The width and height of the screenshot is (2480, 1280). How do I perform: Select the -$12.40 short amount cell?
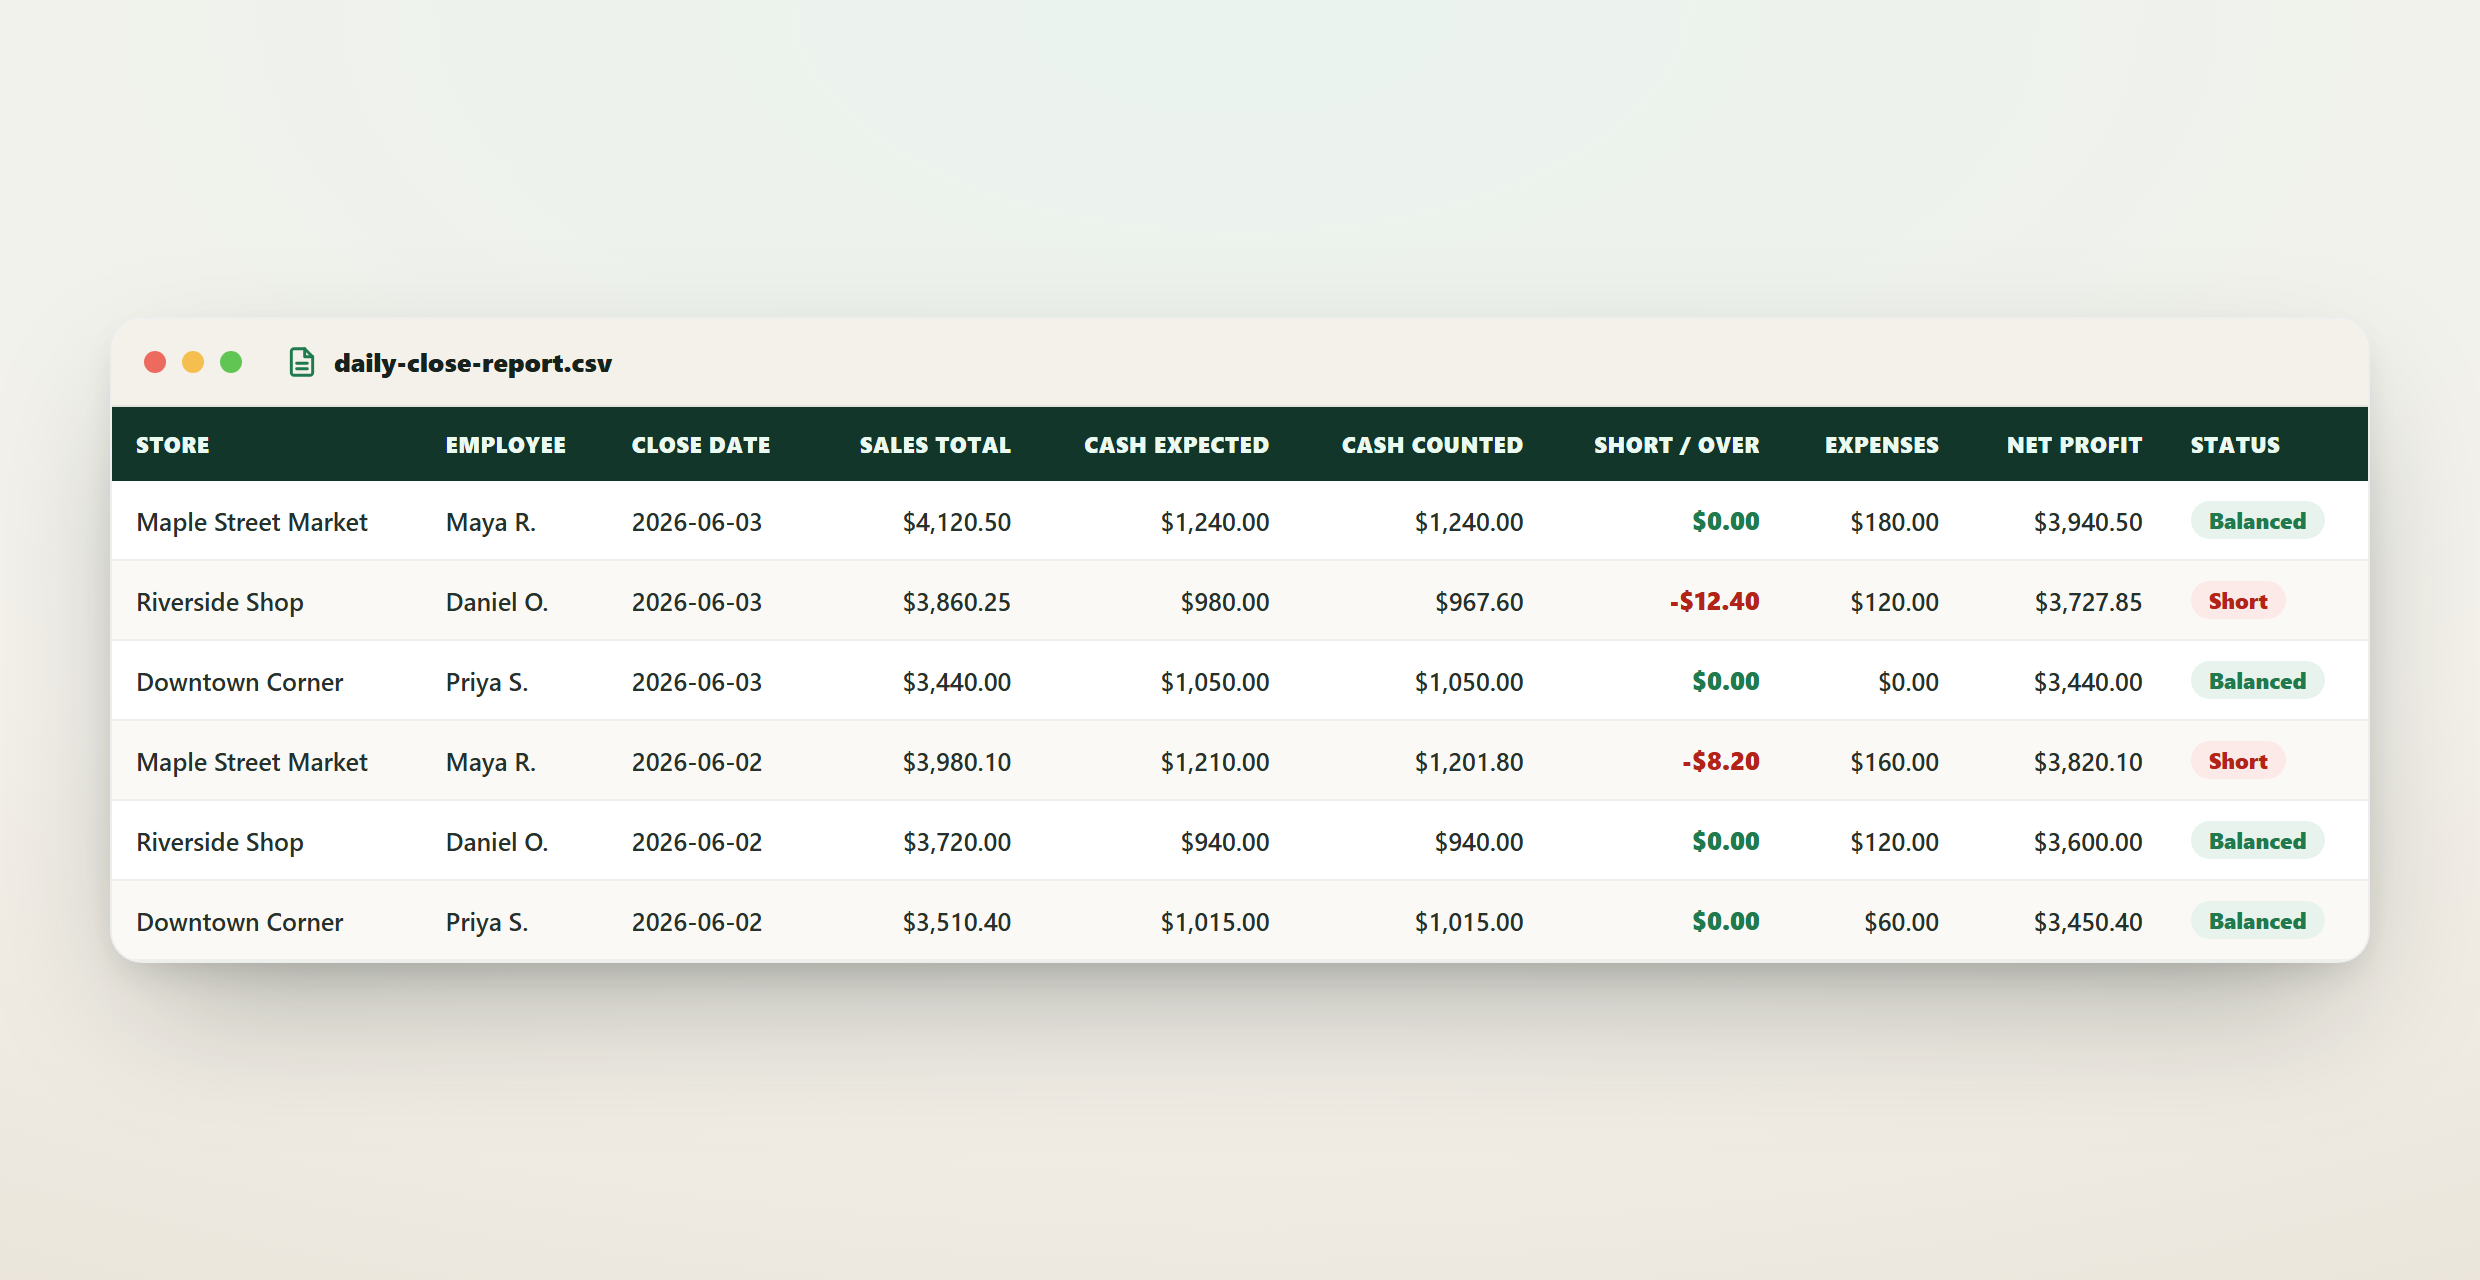1714,601
